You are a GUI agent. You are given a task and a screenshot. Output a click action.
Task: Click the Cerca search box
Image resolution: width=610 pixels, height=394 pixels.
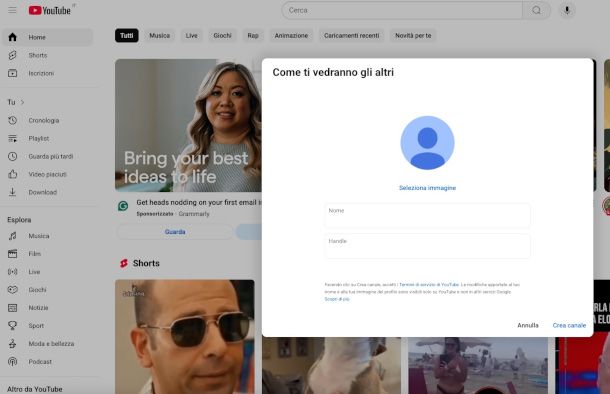(402, 10)
